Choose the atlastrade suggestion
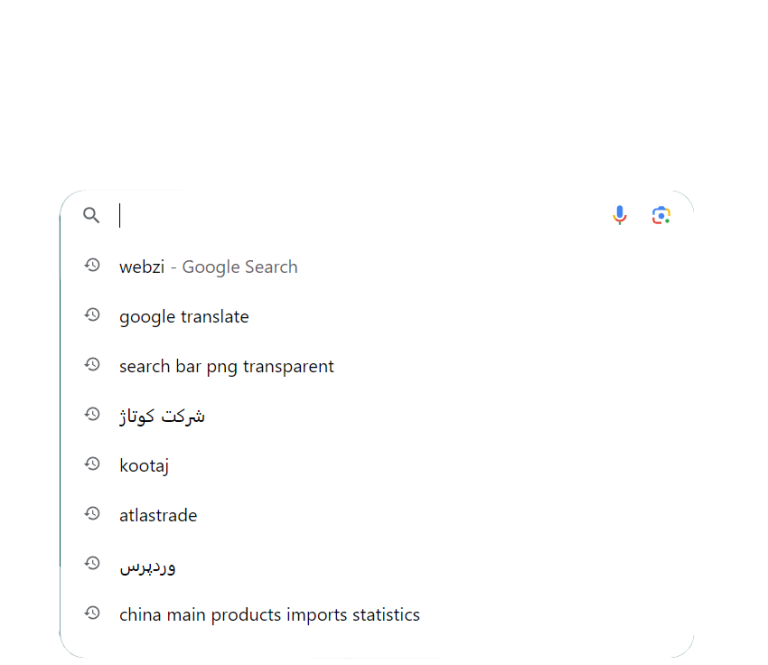This screenshot has width=768, height=665. 158,516
